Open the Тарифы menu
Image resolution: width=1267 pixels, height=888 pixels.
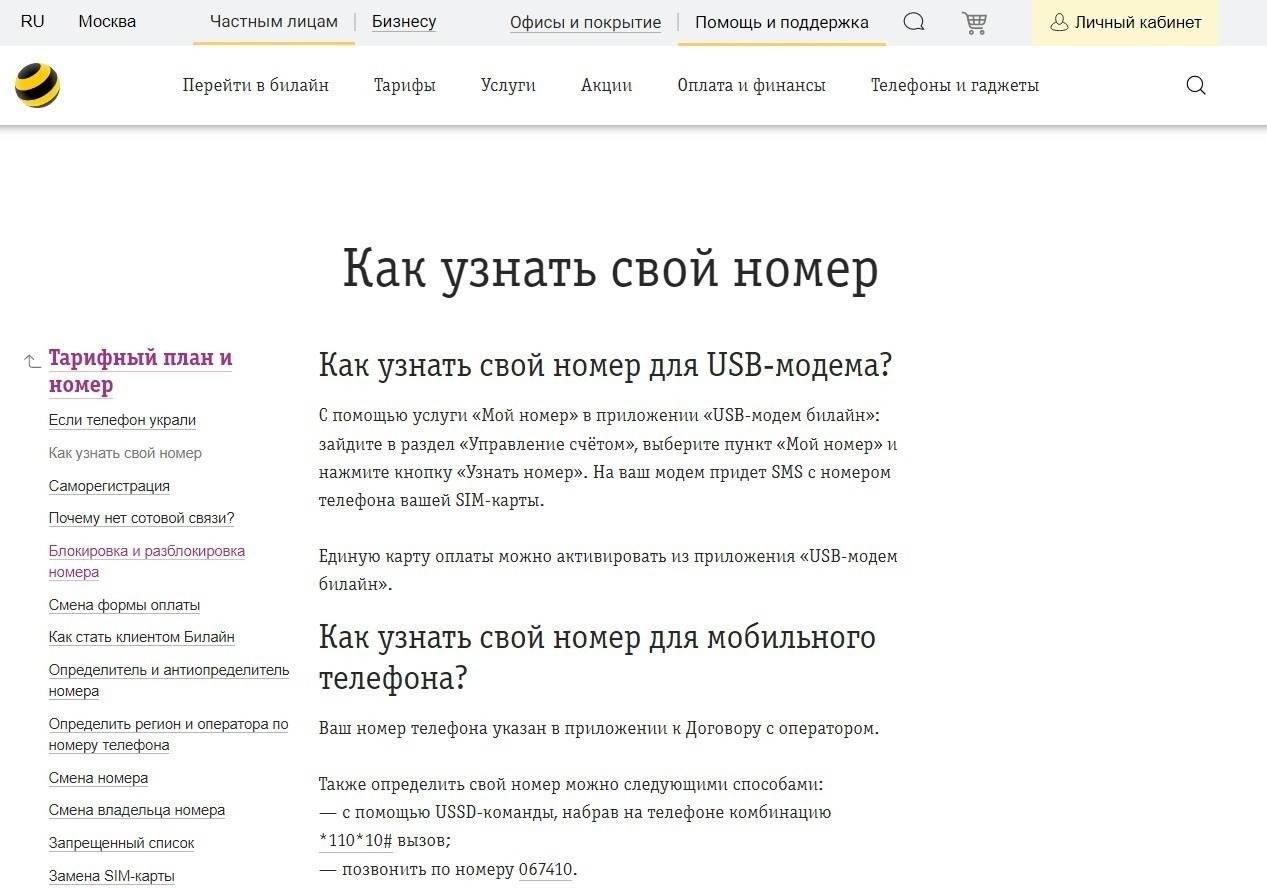click(405, 86)
